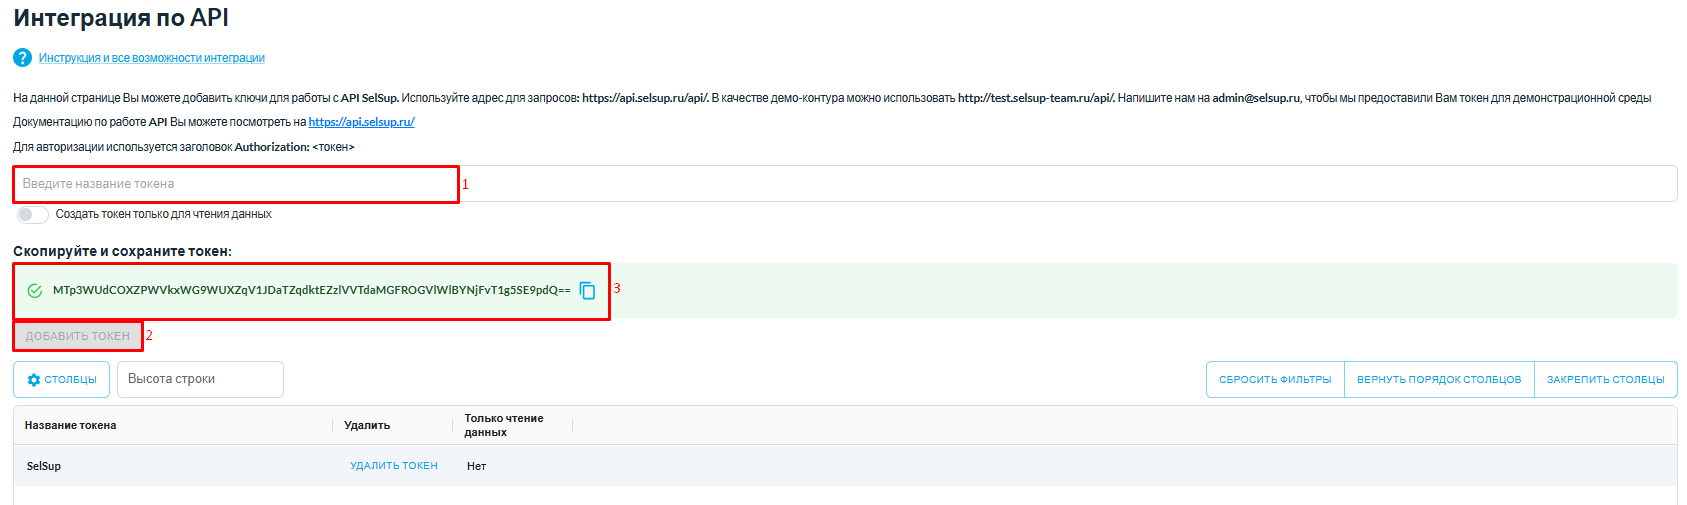This screenshot has width=1687, height=505.
Task: Open the https://api.selsup.ru/ documentation link
Action: 361,122
